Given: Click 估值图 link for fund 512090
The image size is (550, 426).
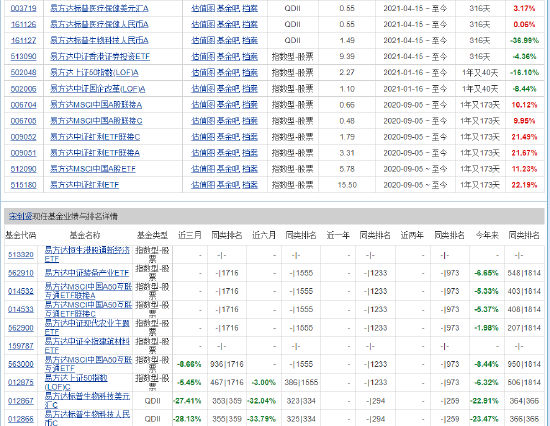Looking at the screenshot, I should pos(203,169).
